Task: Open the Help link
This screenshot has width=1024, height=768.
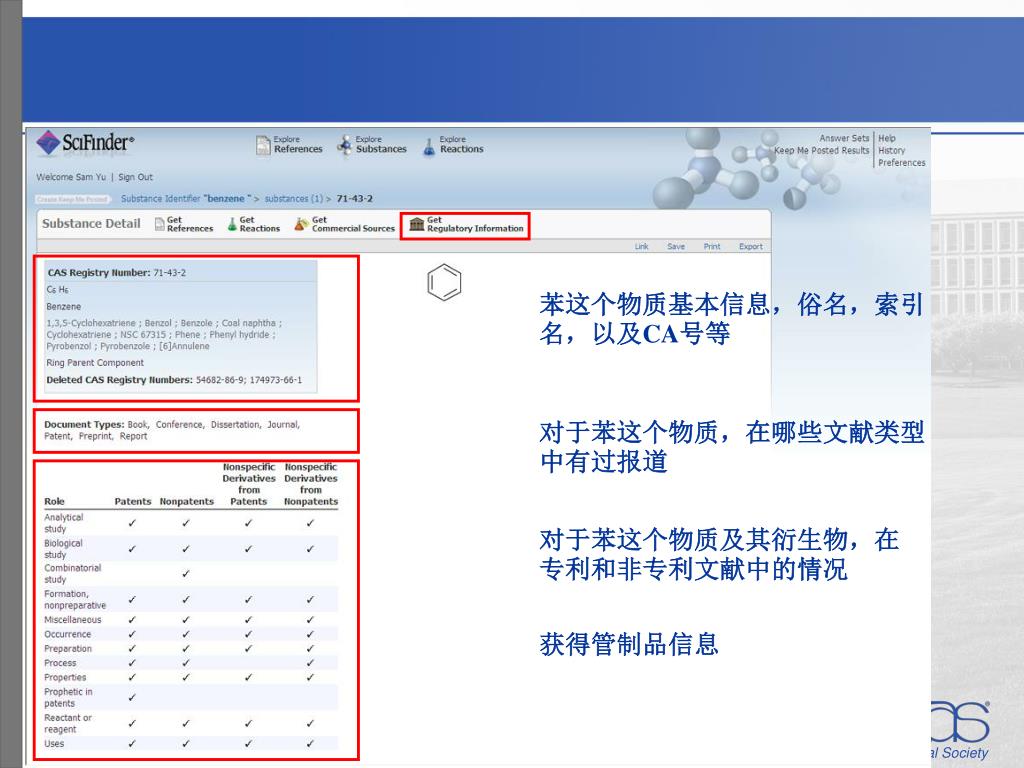Action: [887, 138]
